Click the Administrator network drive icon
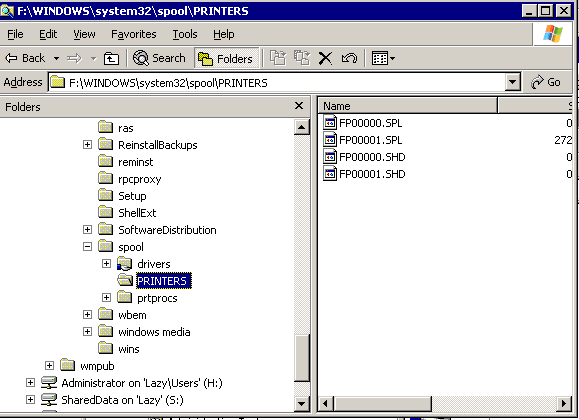This screenshot has height=420, width=579. pos(49,382)
